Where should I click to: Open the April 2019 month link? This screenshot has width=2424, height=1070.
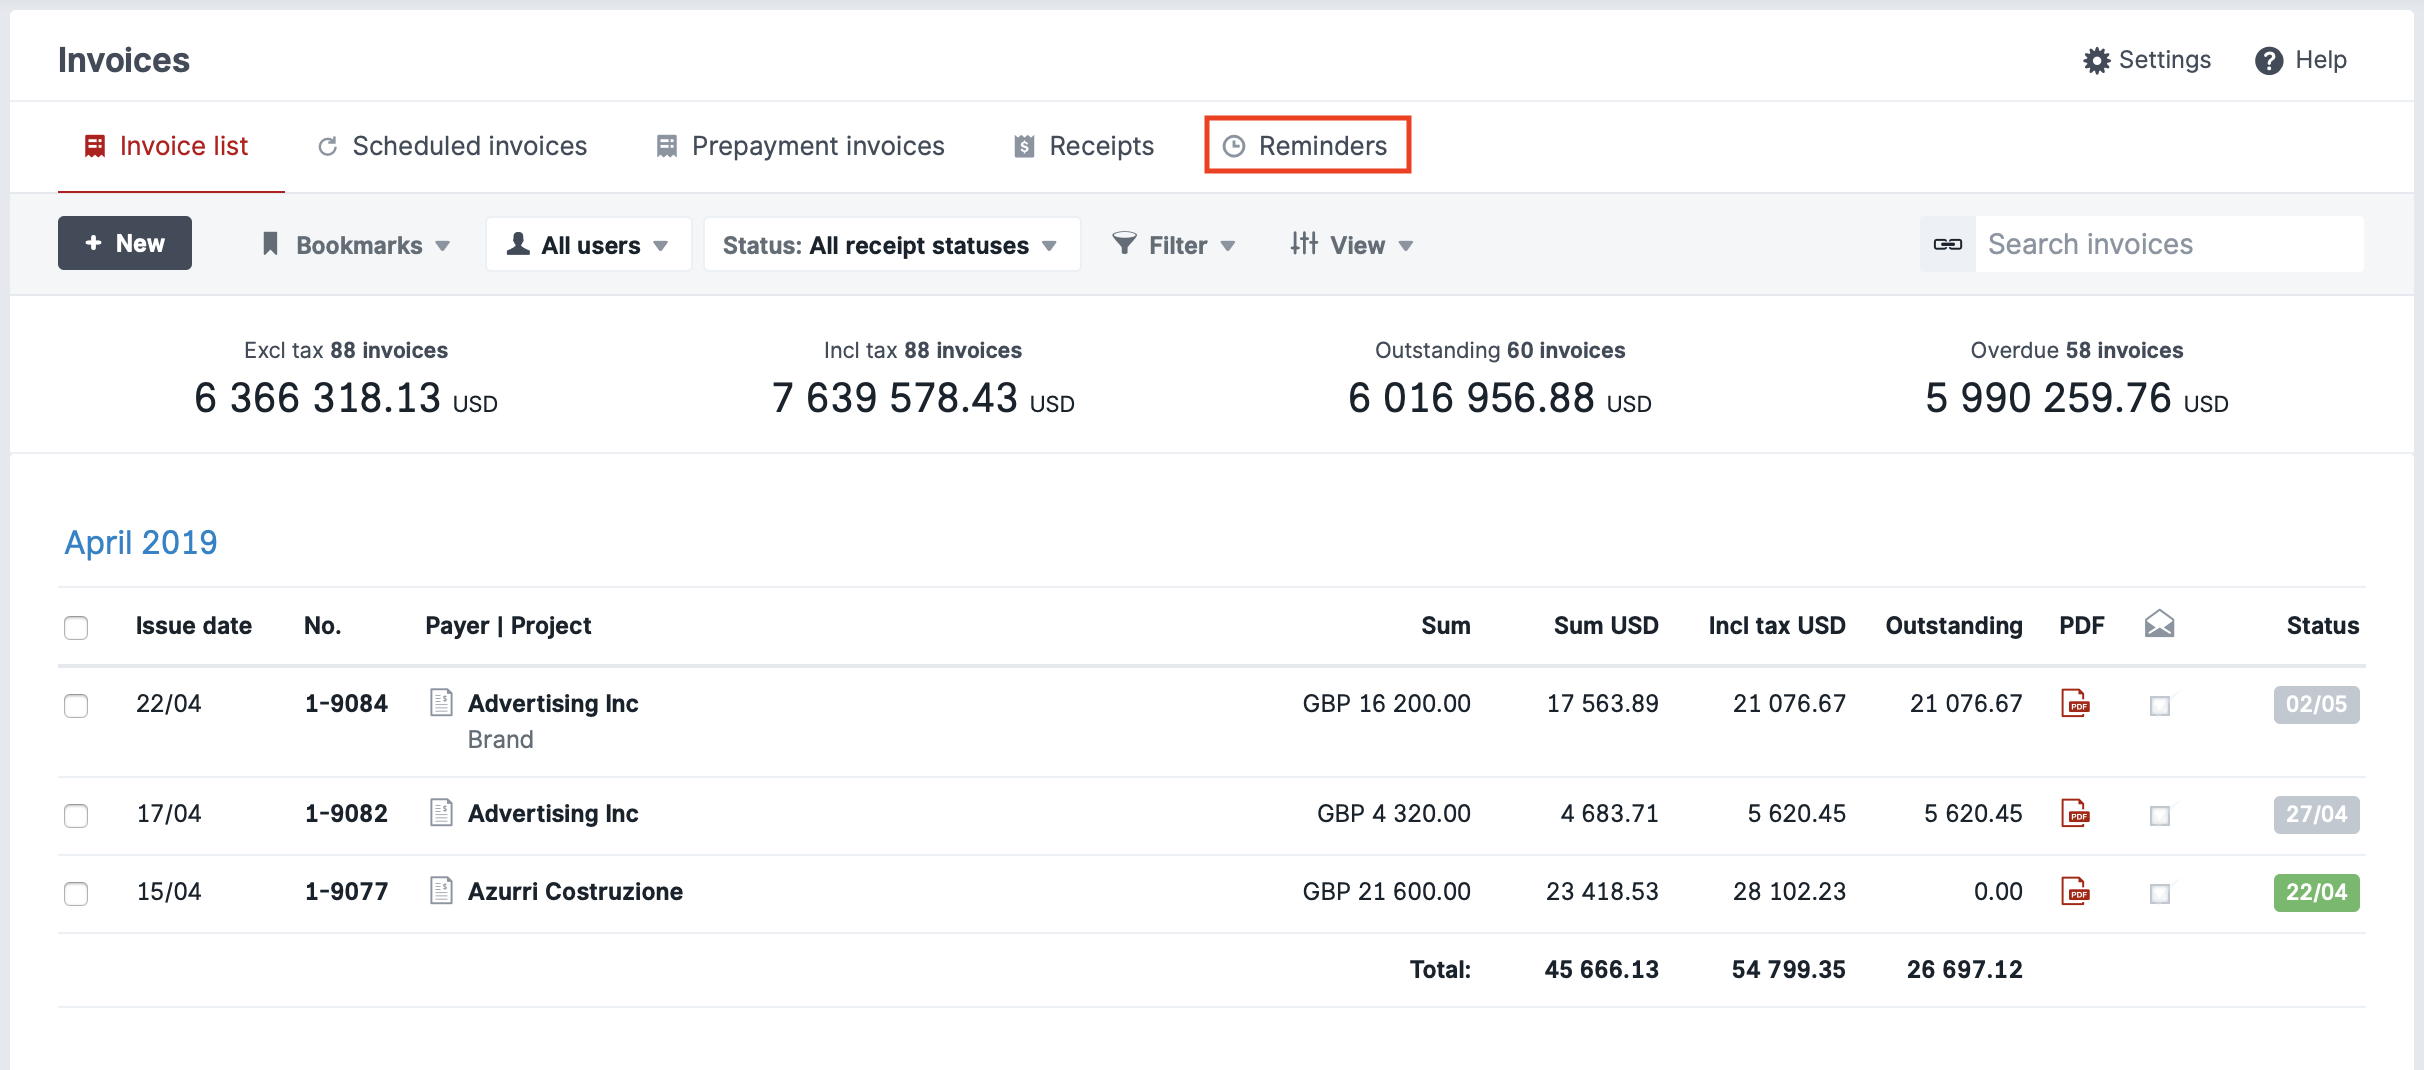[141, 542]
